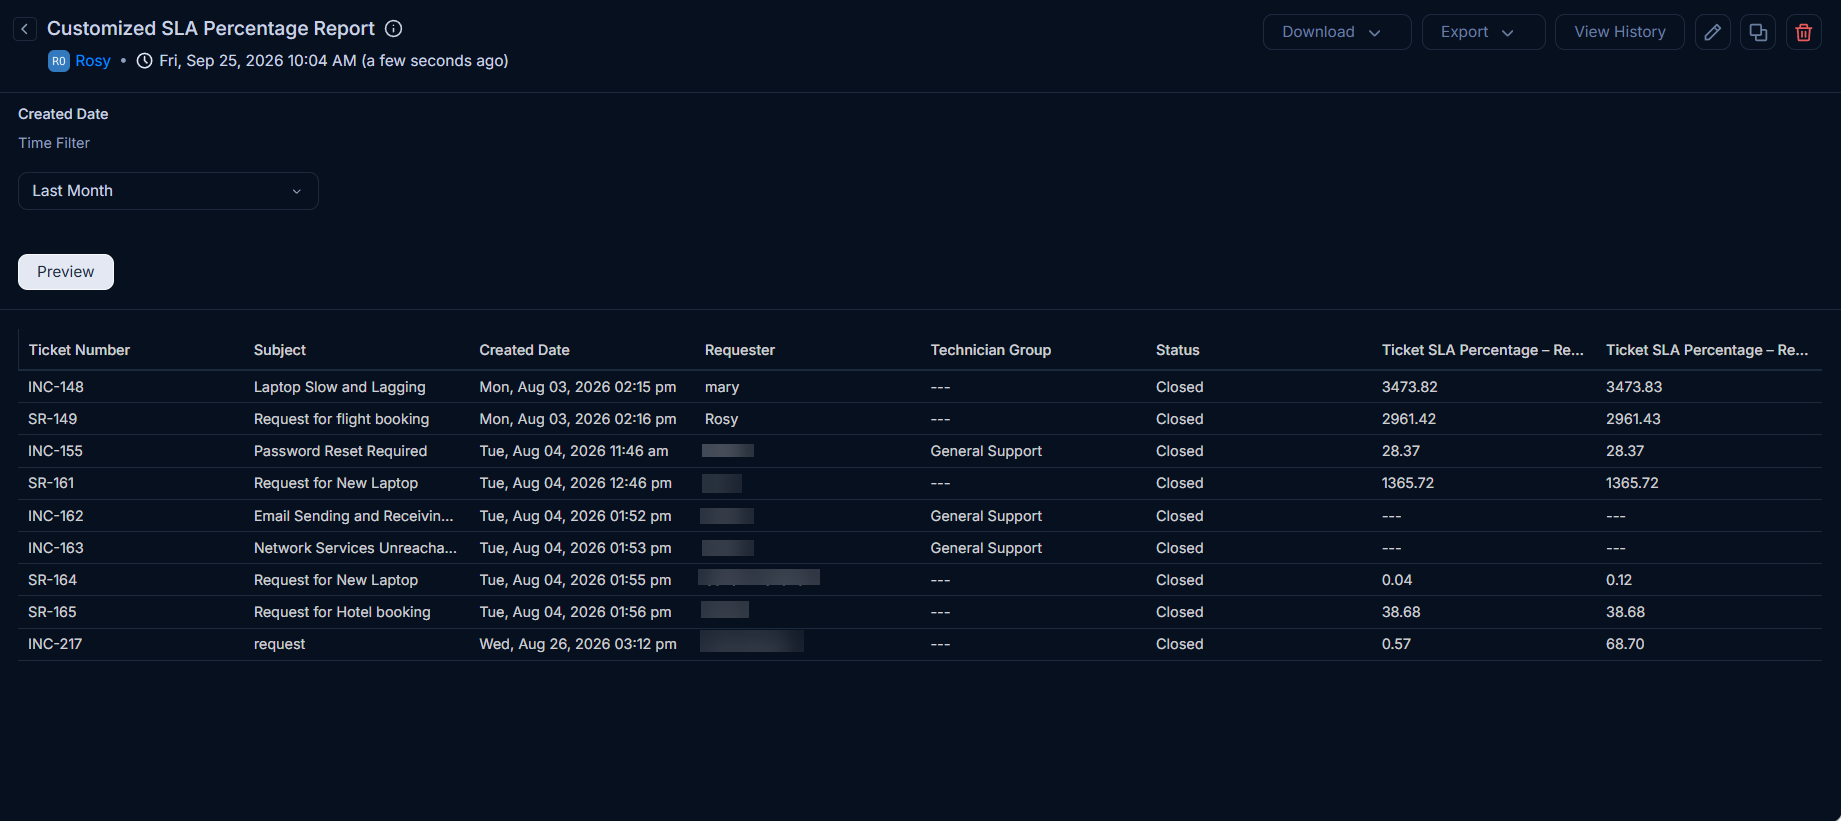1841x821 pixels.
Task: Click the Status column header
Action: pos(1178,350)
